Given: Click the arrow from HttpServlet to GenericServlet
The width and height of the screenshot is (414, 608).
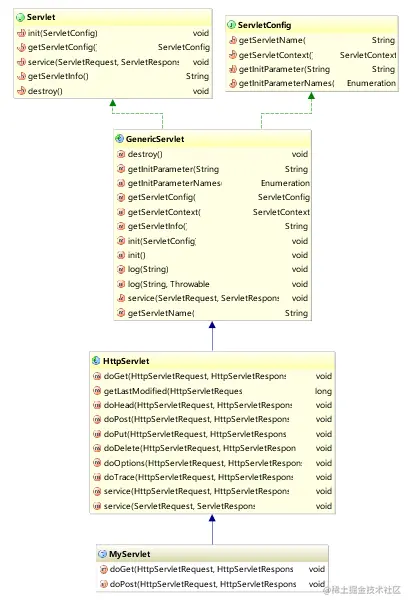Looking at the screenshot, I should 212,336.
